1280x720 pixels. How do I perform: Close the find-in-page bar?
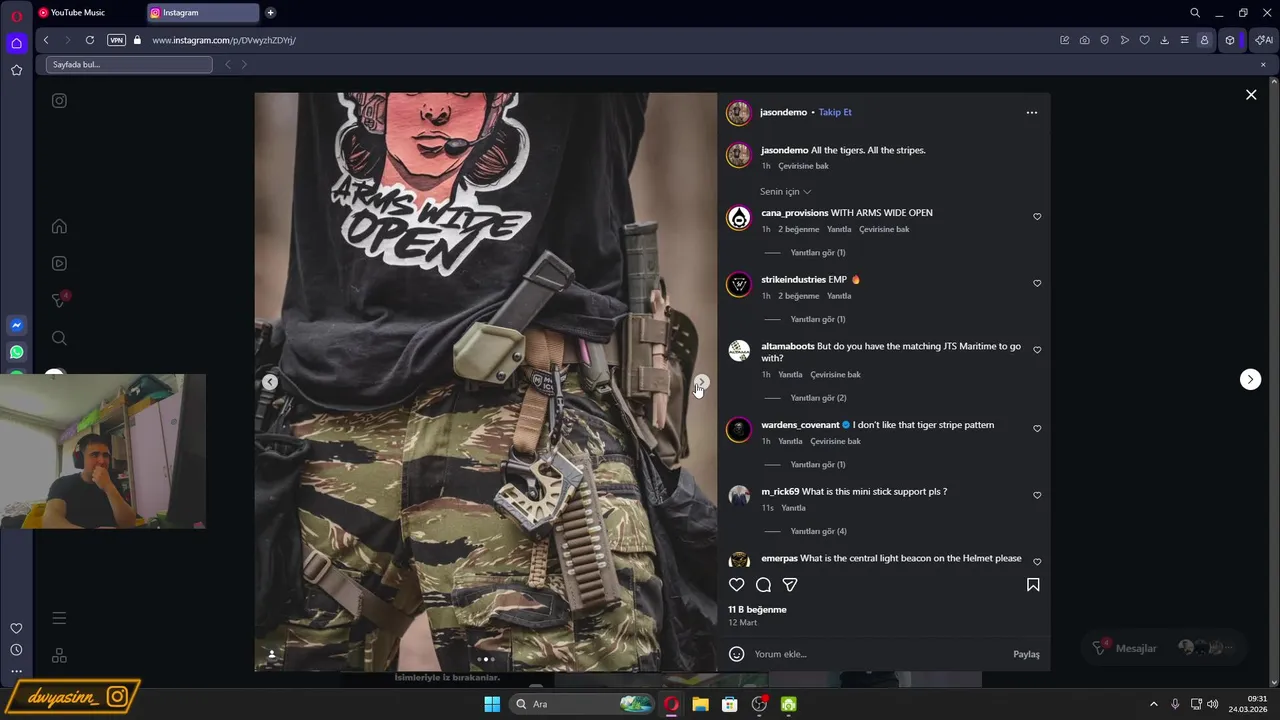[x=1263, y=65]
